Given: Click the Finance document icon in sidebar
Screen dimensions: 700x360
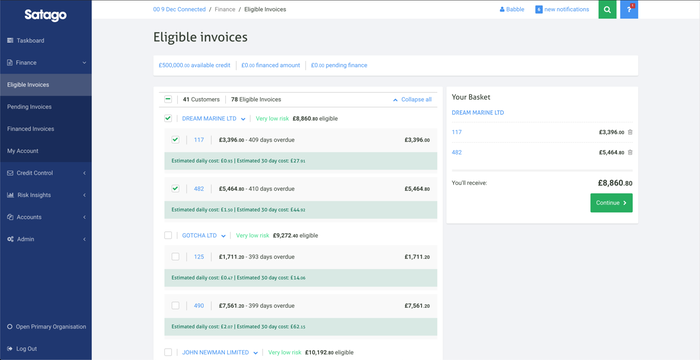Looking at the screenshot, I should tap(10, 63).
